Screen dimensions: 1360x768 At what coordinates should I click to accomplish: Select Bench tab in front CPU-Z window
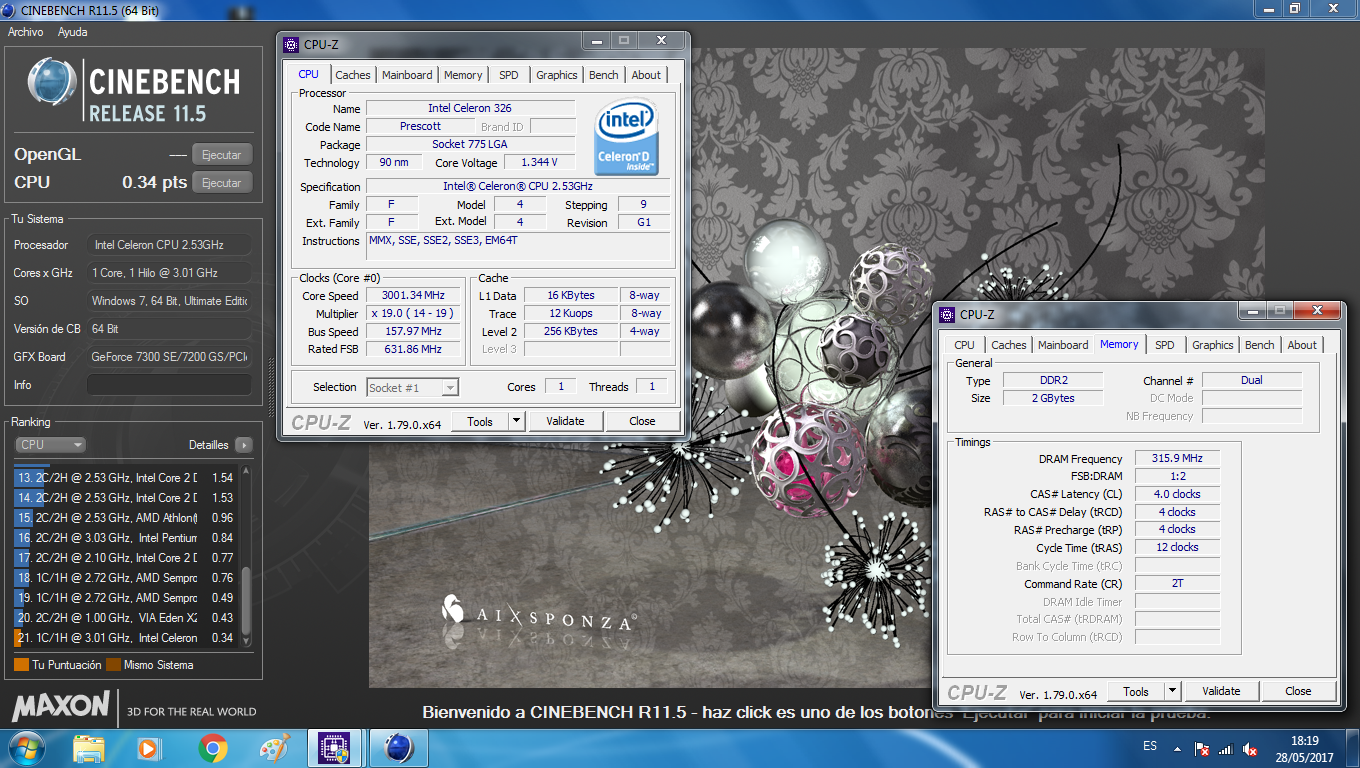(x=604, y=75)
